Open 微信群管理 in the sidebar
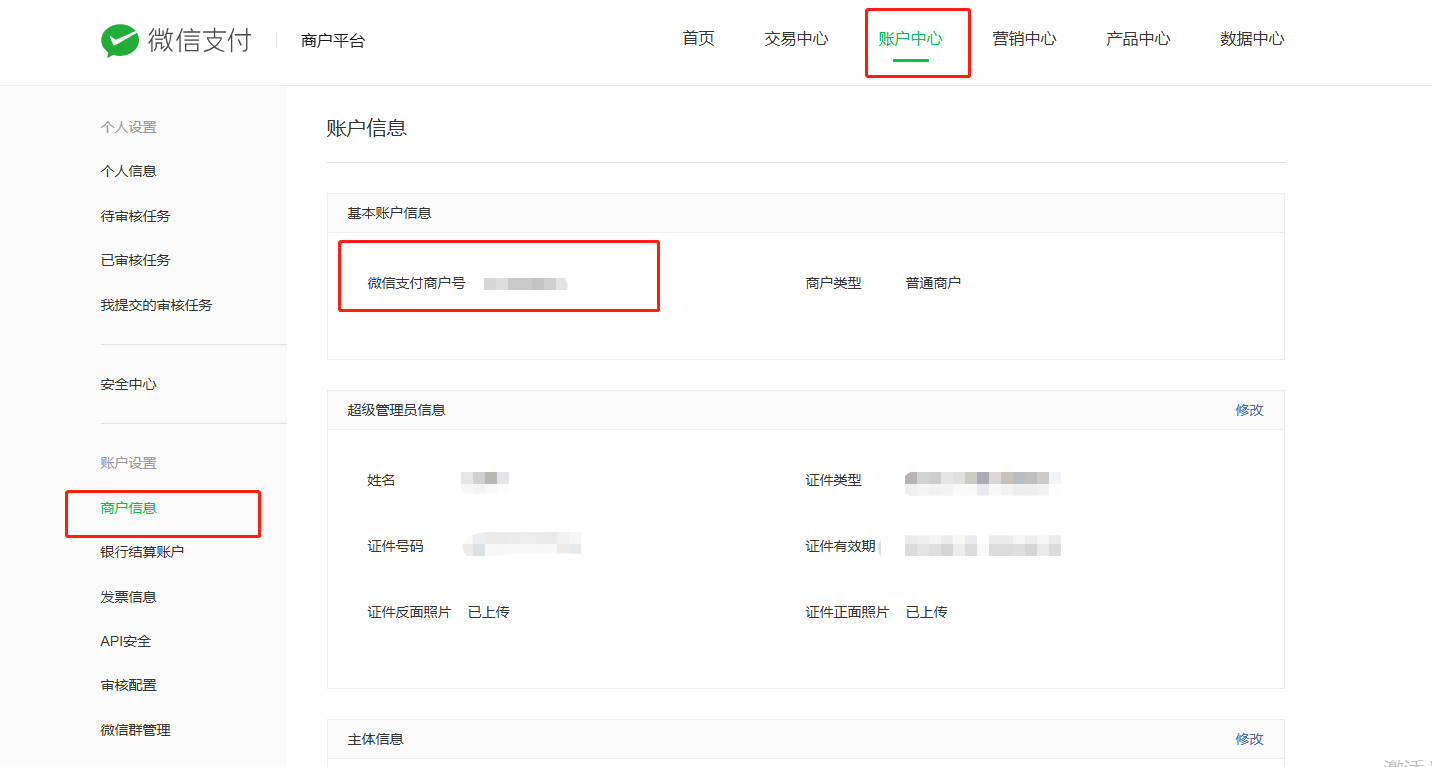 pyautogui.click(x=135, y=730)
